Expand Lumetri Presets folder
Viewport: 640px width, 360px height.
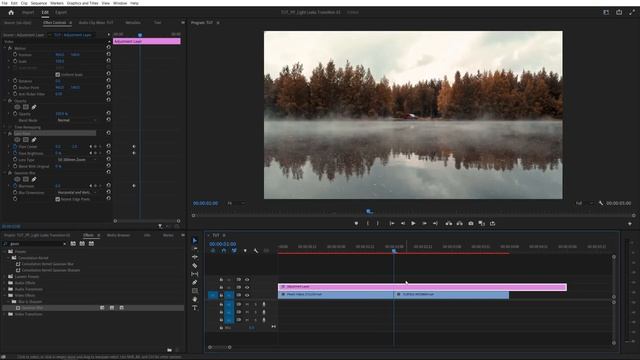(5, 277)
